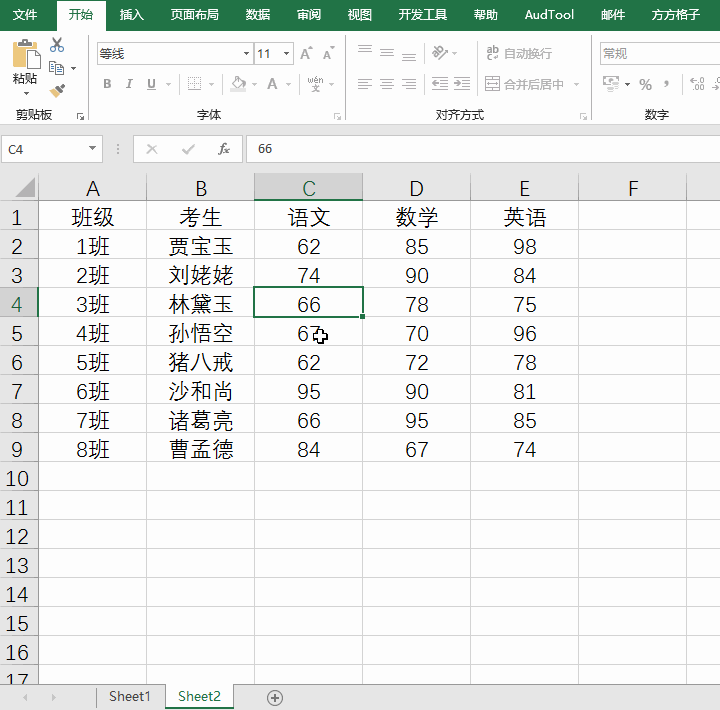Open Name Box dropdown arrow

pos(92,148)
